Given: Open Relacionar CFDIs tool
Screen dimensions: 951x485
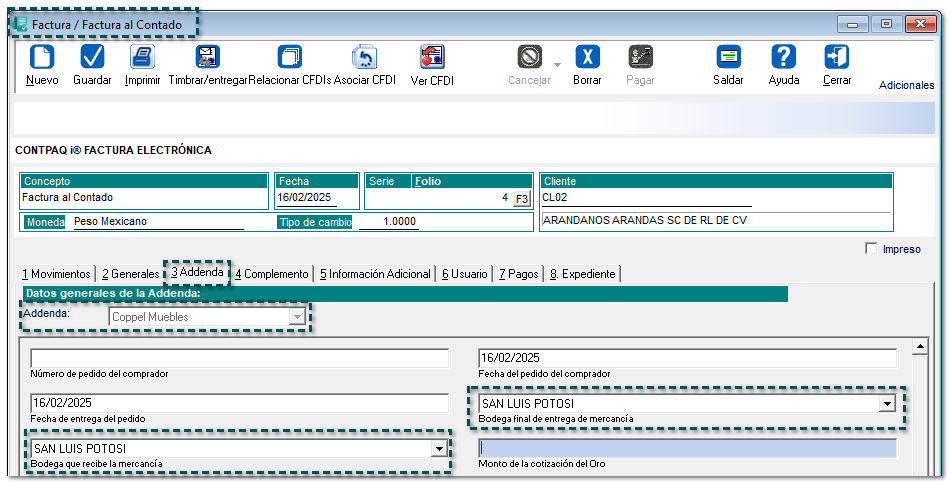Looking at the screenshot, I should click(x=290, y=57).
